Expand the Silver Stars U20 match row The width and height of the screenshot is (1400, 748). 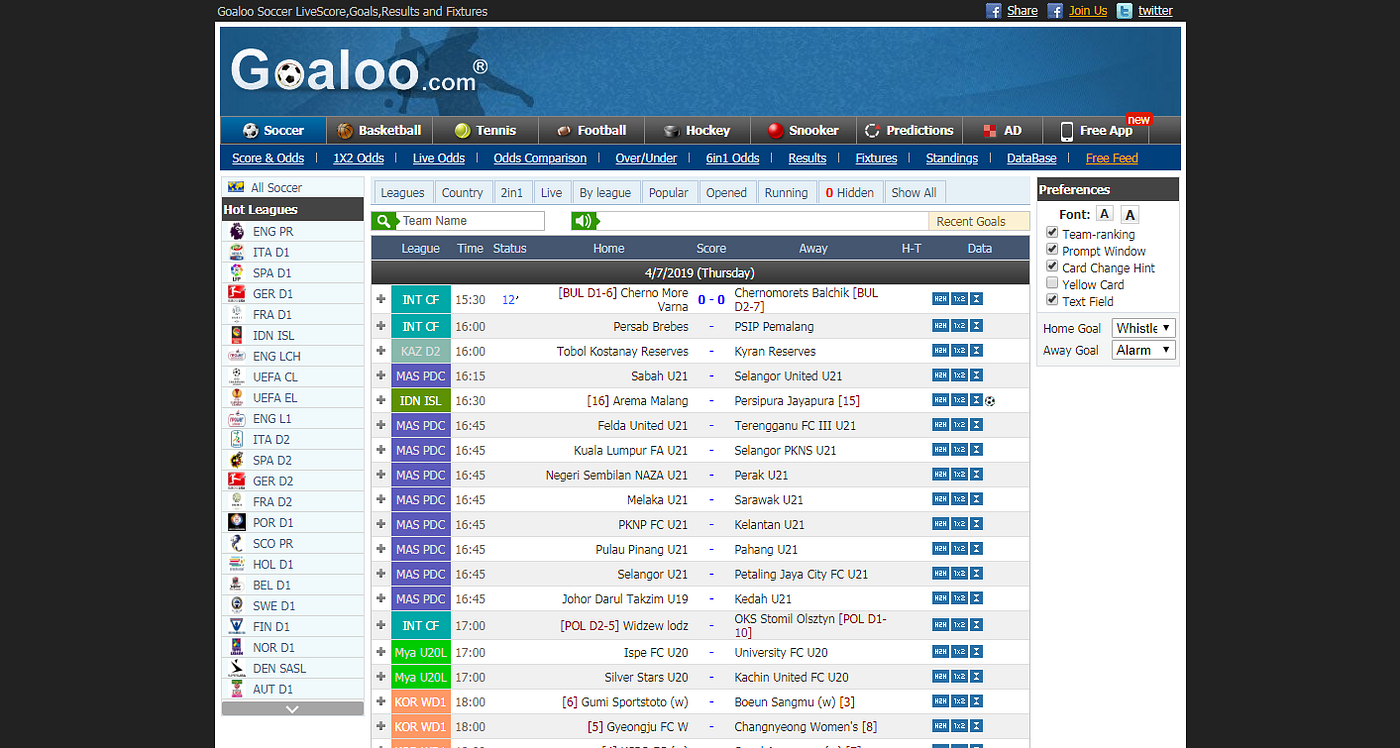point(381,678)
